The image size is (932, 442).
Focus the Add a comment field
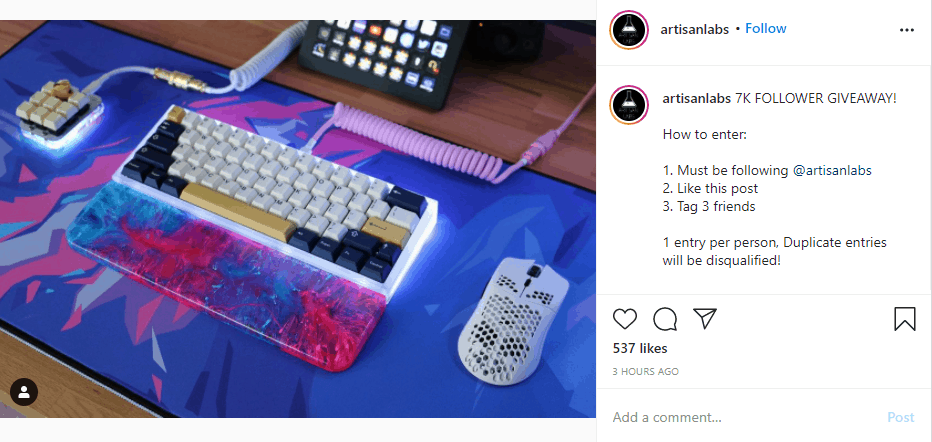point(745,417)
